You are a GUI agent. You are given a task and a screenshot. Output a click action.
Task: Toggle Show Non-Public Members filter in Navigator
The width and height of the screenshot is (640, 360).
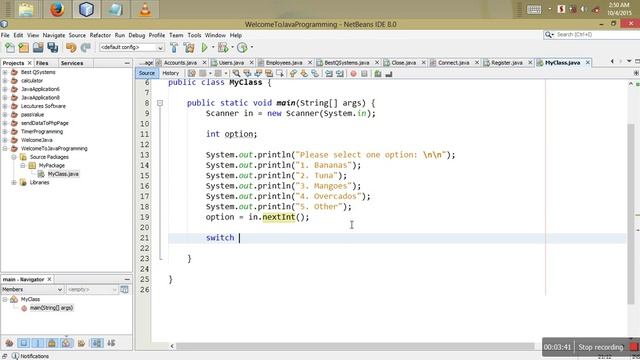[x=52, y=343]
